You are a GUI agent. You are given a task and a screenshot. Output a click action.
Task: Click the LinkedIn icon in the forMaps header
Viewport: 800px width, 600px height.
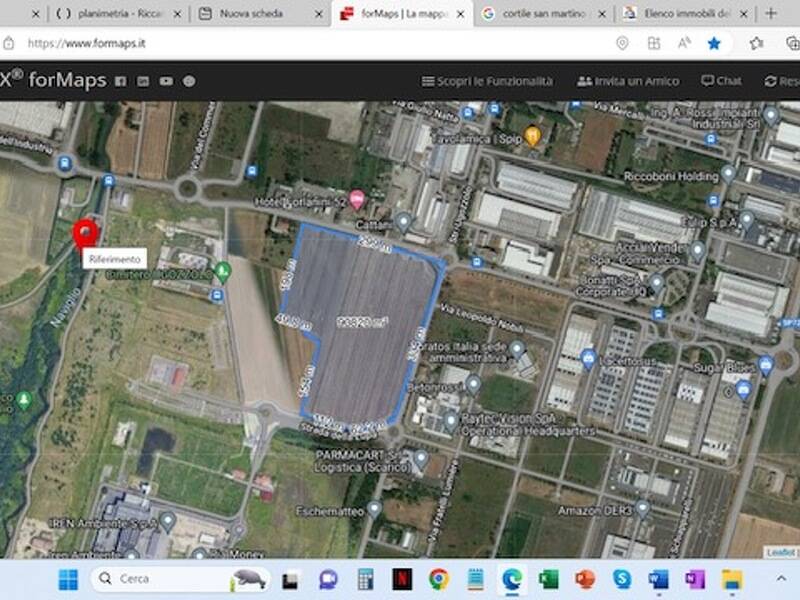pos(141,79)
